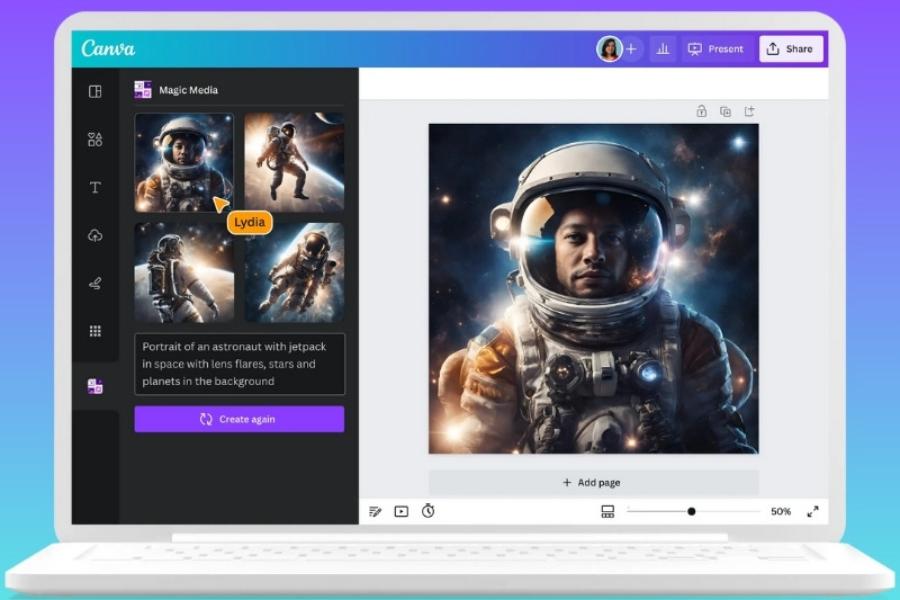900x600 pixels.
Task: Click the add page icon above canvas
Action: 750,111
